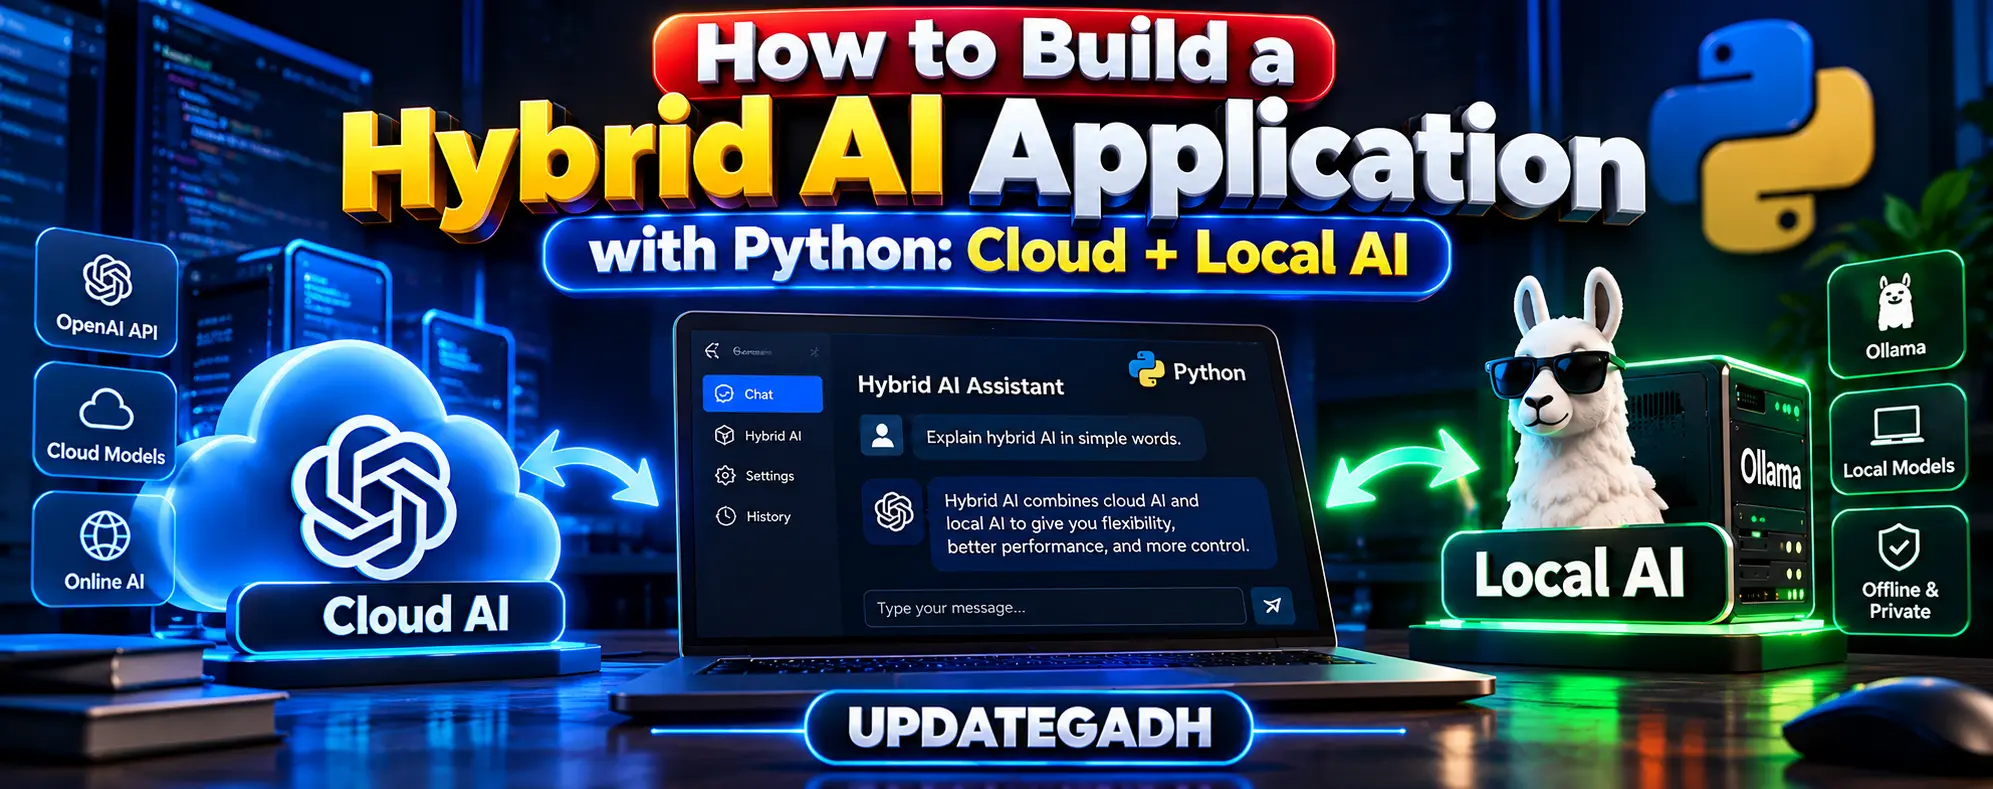Click the large Python logo top right

click(1762, 136)
